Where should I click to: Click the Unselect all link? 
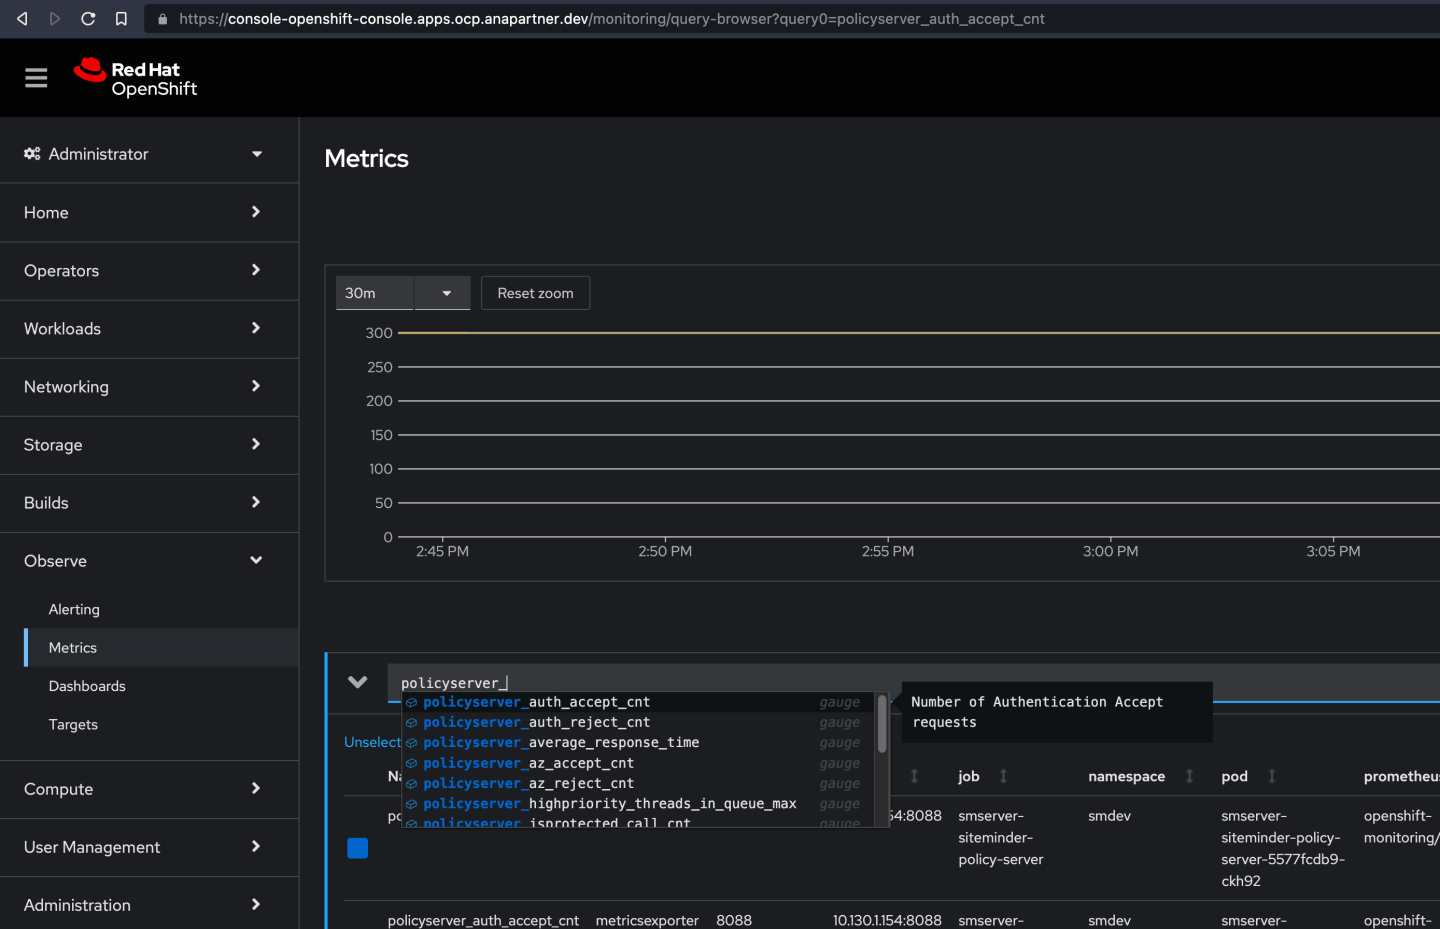(x=373, y=742)
